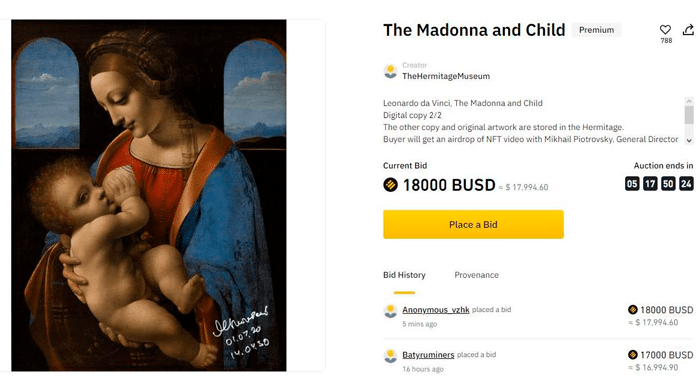This screenshot has width=700, height=382.
Task: Click BUSD icon next to 18000 BUSD bid entry
Action: pos(633,310)
